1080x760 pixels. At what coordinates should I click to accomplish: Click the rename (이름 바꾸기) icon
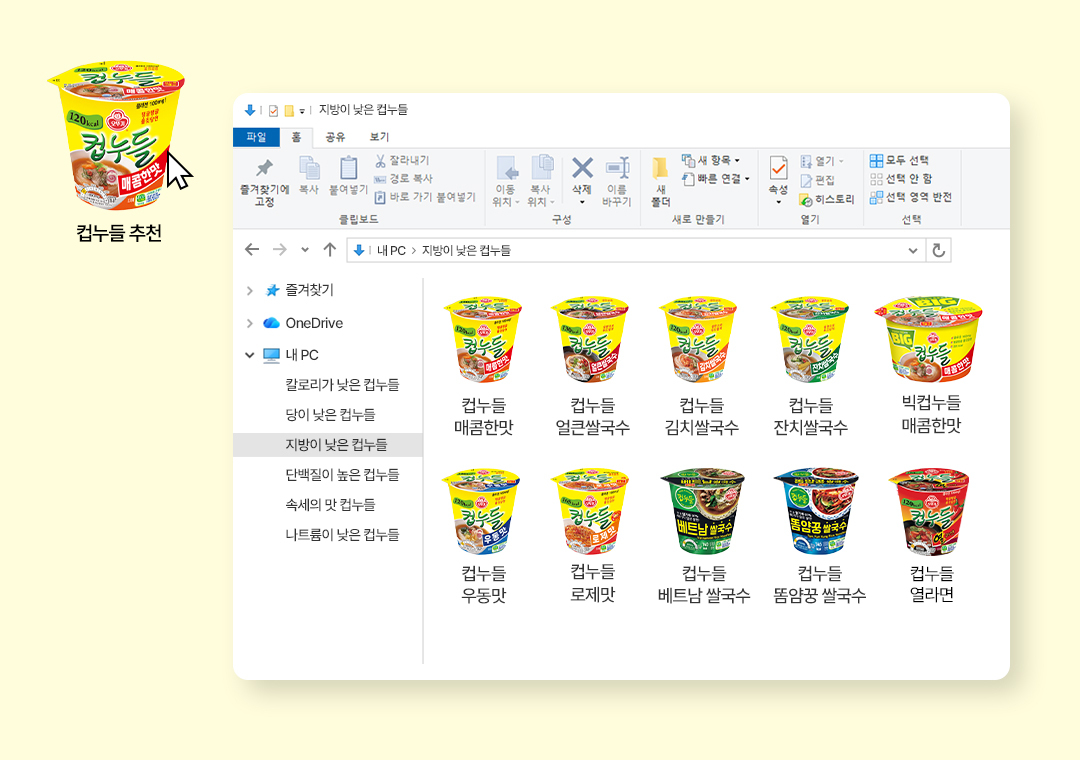tap(617, 167)
